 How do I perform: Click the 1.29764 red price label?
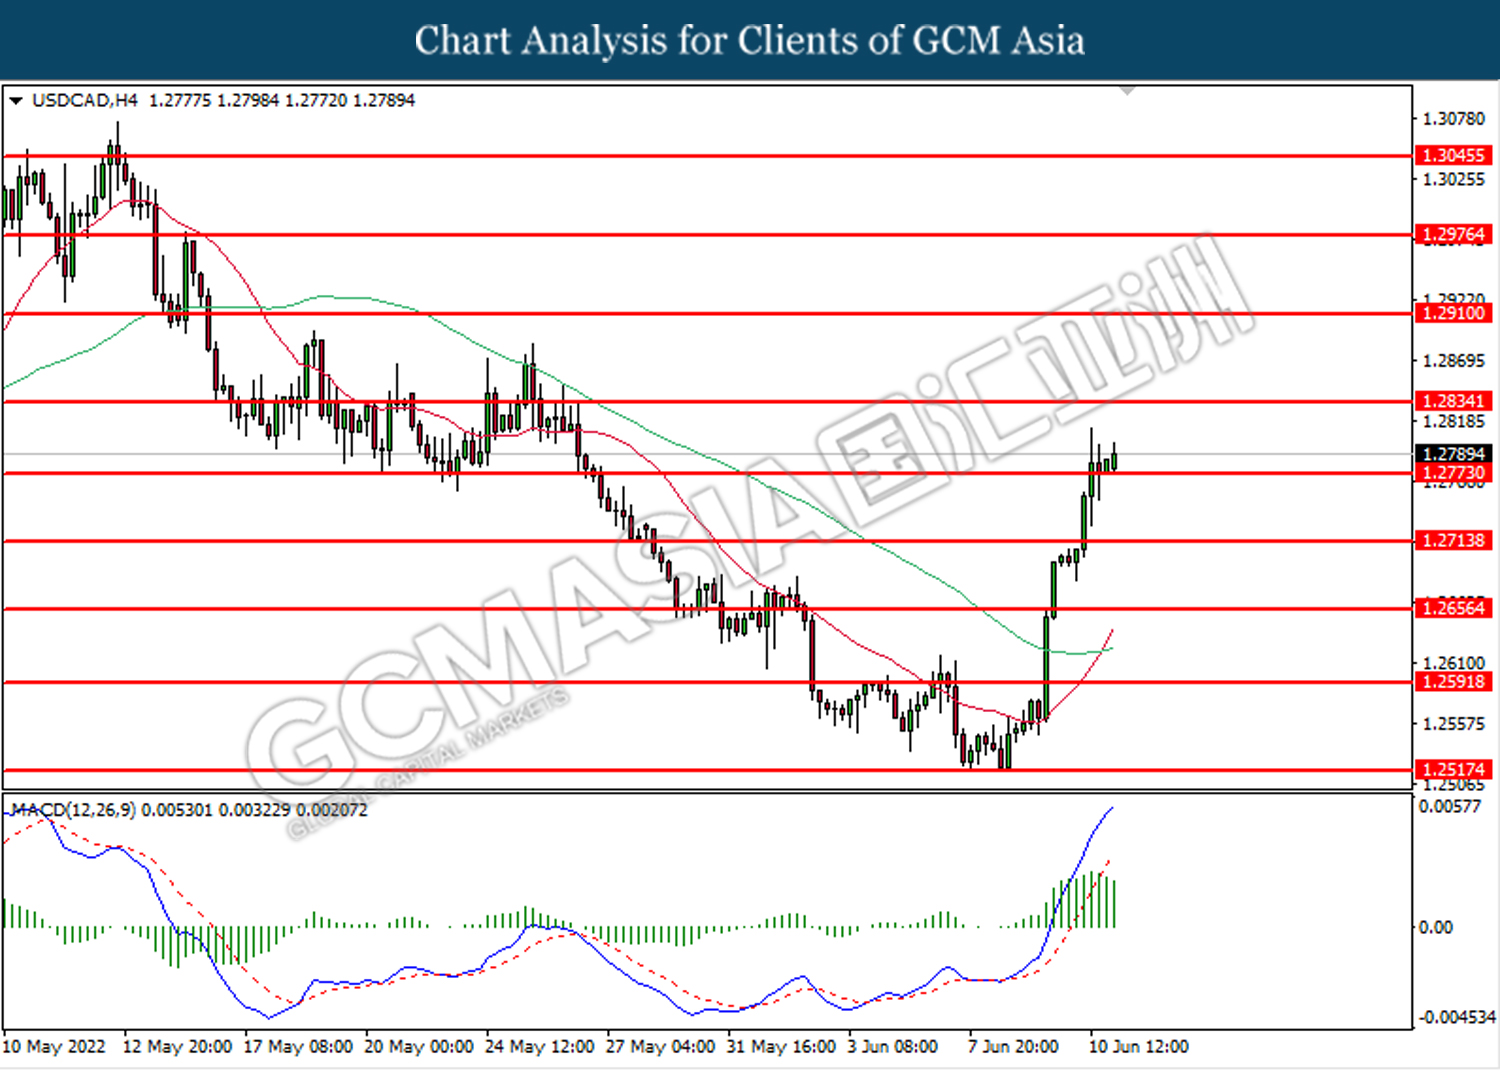pyautogui.click(x=1453, y=234)
